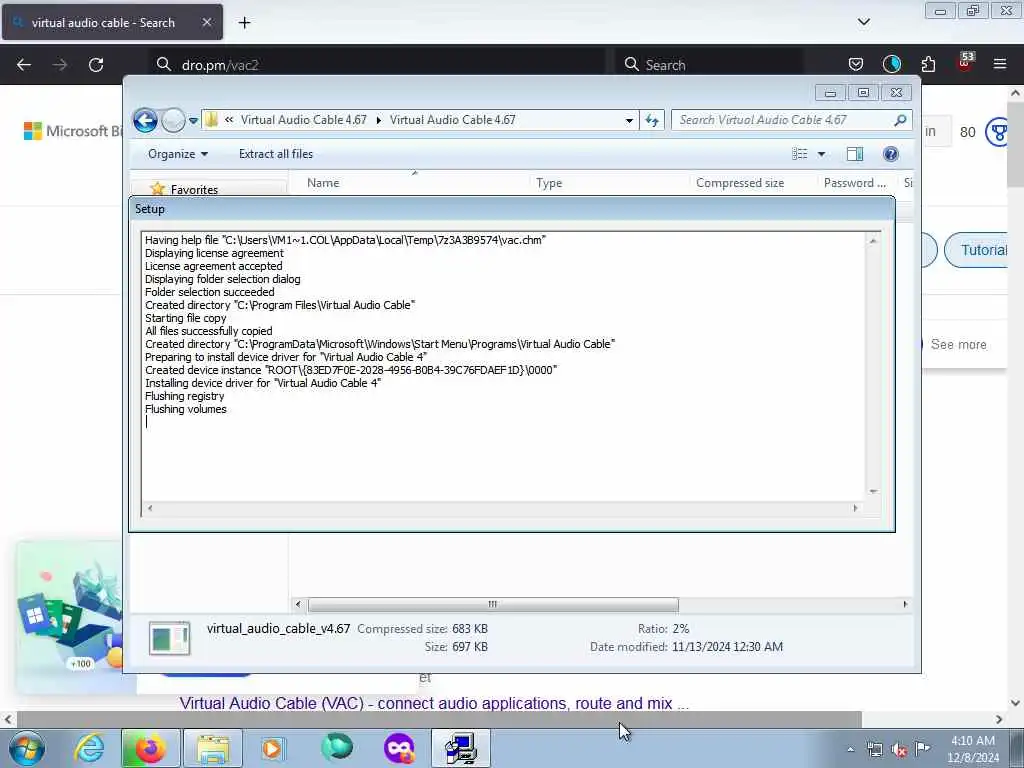Image resolution: width=1024 pixels, height=768 pixels.
Task: Click the right arrow of Explorer horizontal scrollbar
Action: point(905,605)
